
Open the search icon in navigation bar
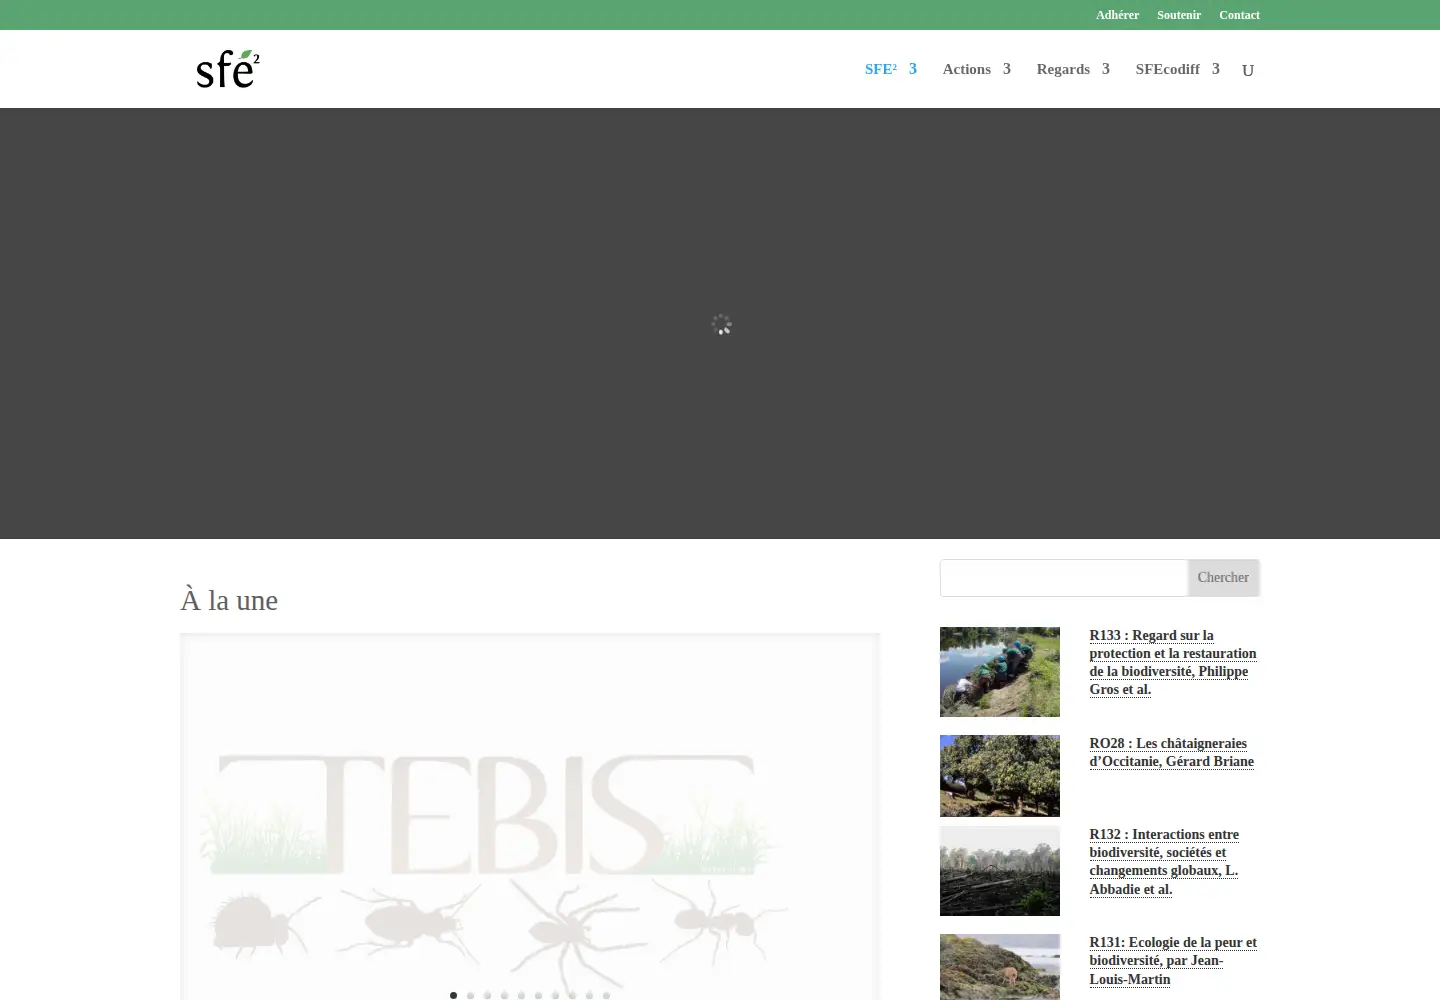click(1248, 70)
